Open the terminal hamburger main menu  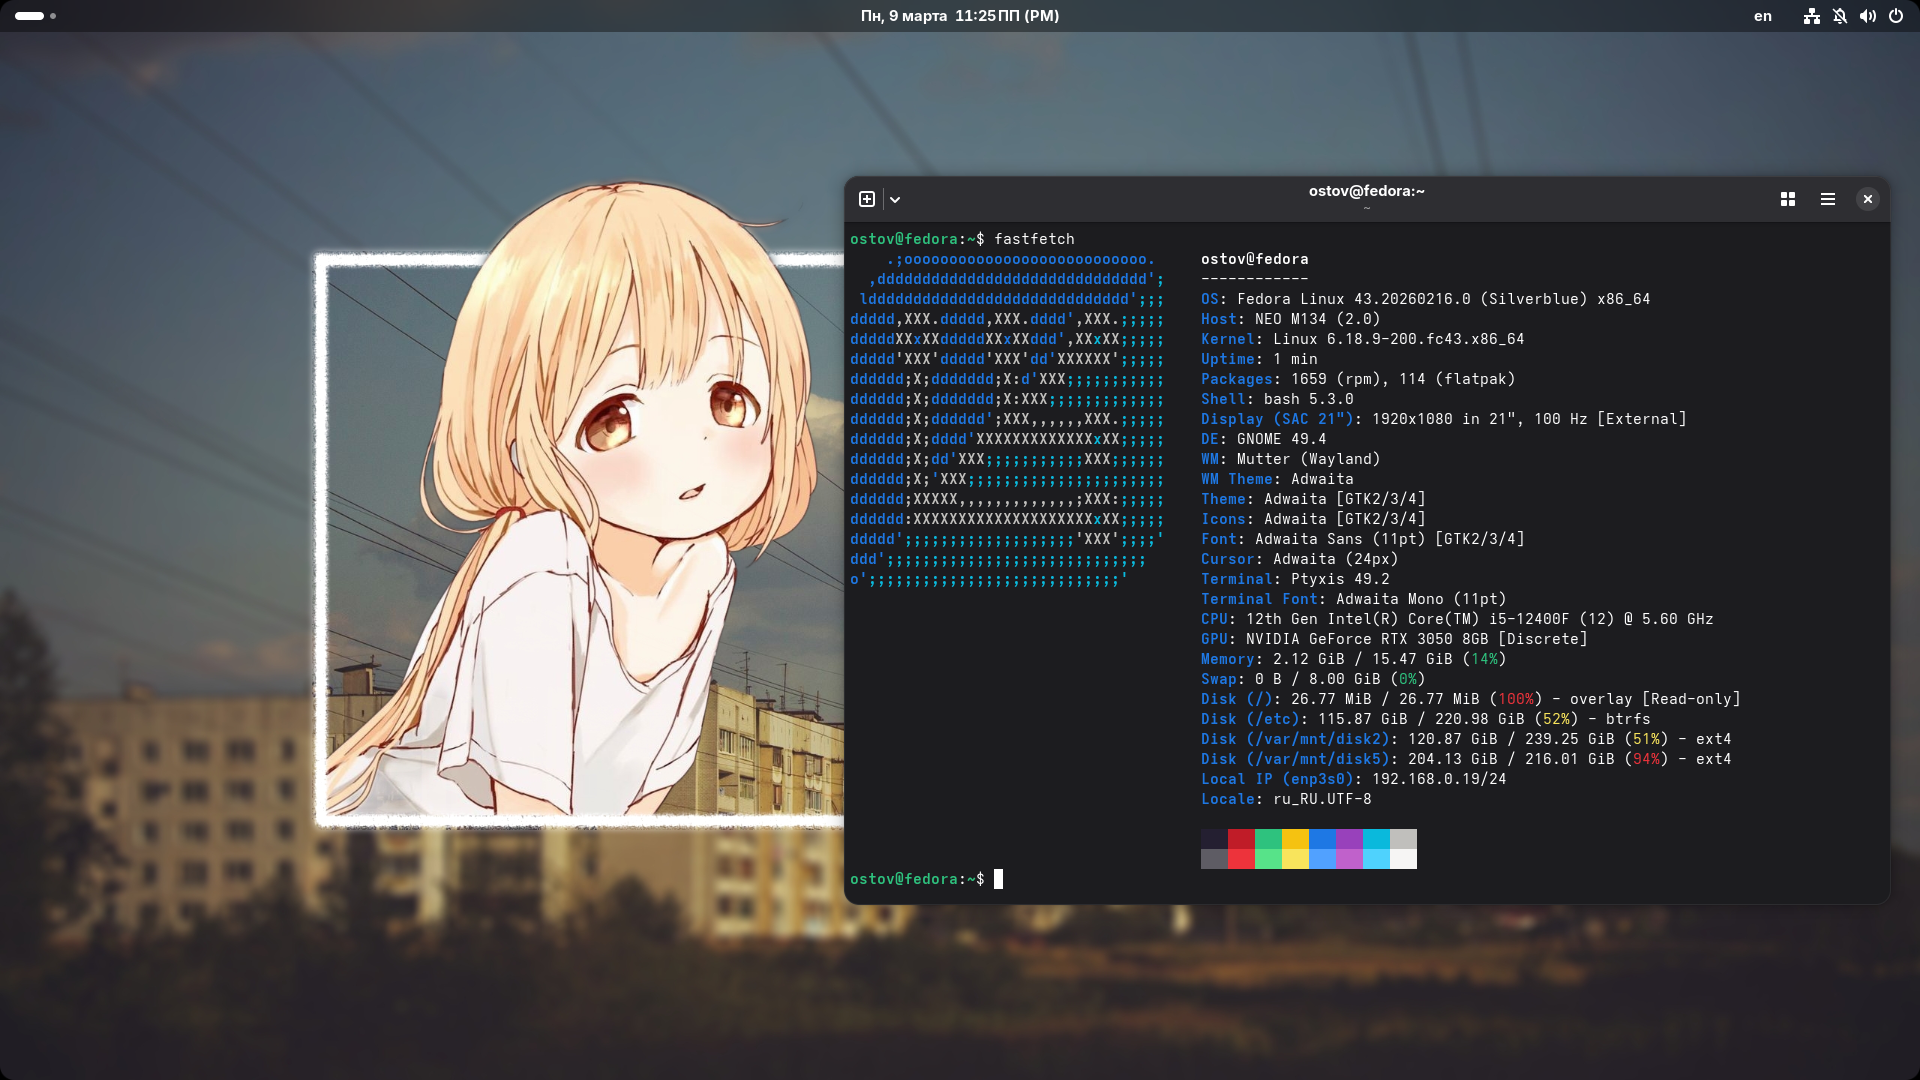coord(1828,199)
